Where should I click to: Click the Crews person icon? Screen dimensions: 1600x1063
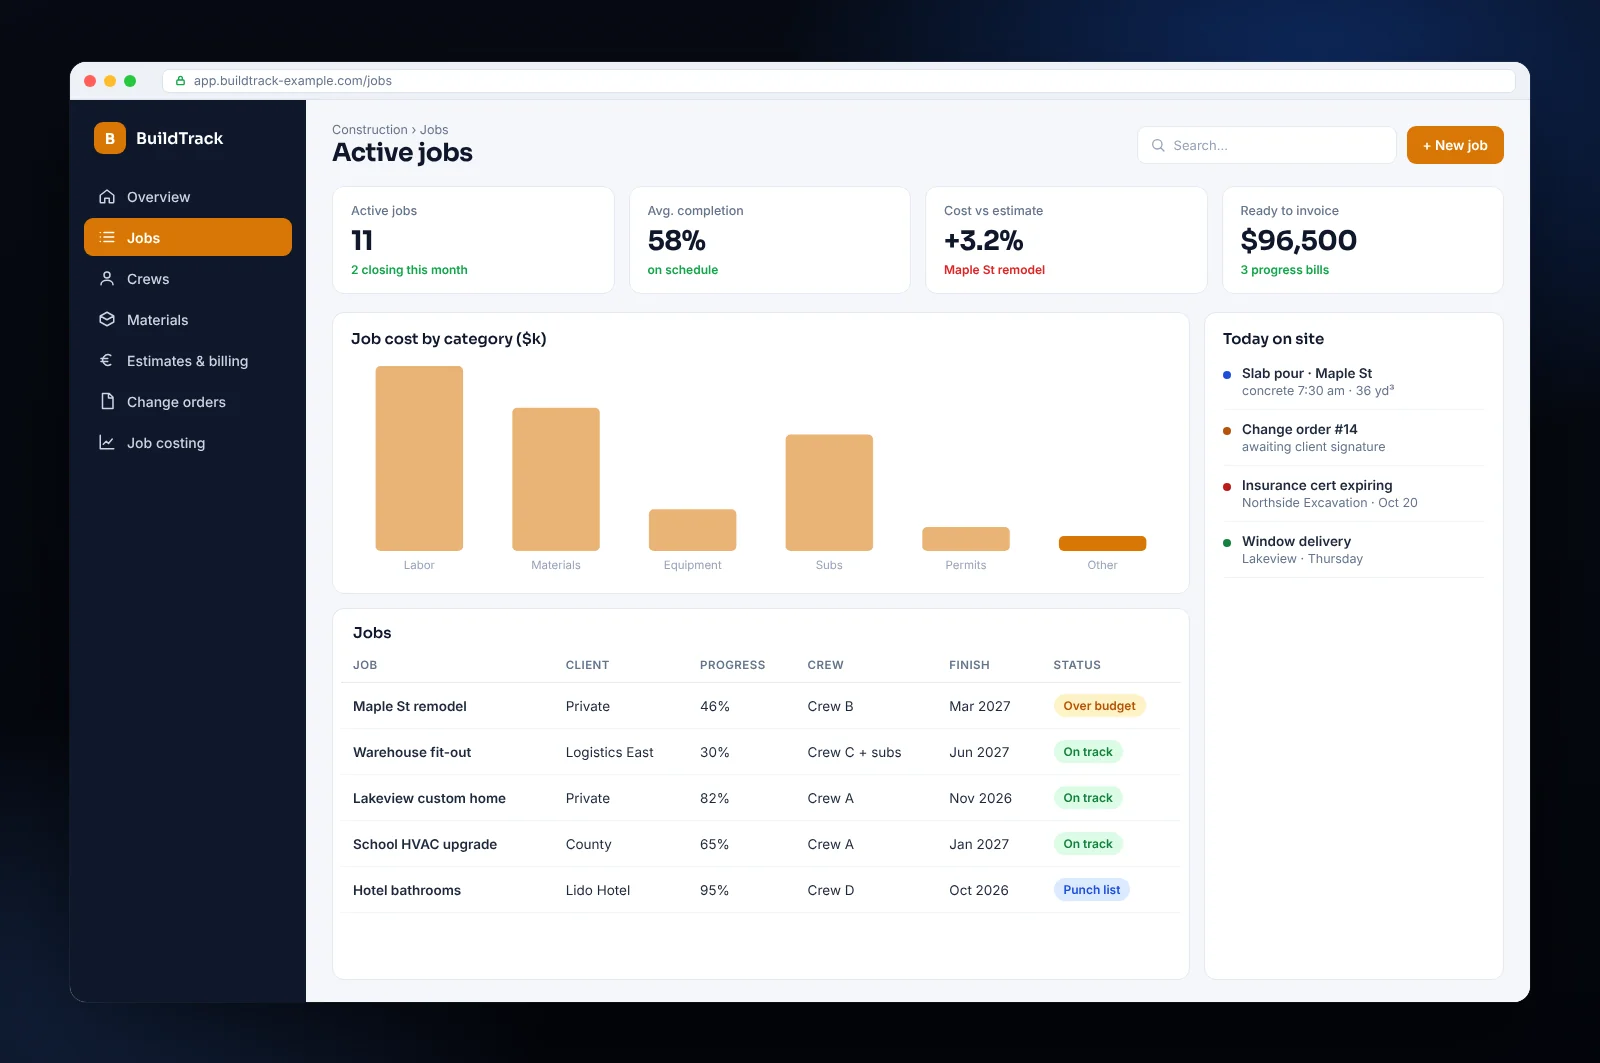tap(107, 279)
